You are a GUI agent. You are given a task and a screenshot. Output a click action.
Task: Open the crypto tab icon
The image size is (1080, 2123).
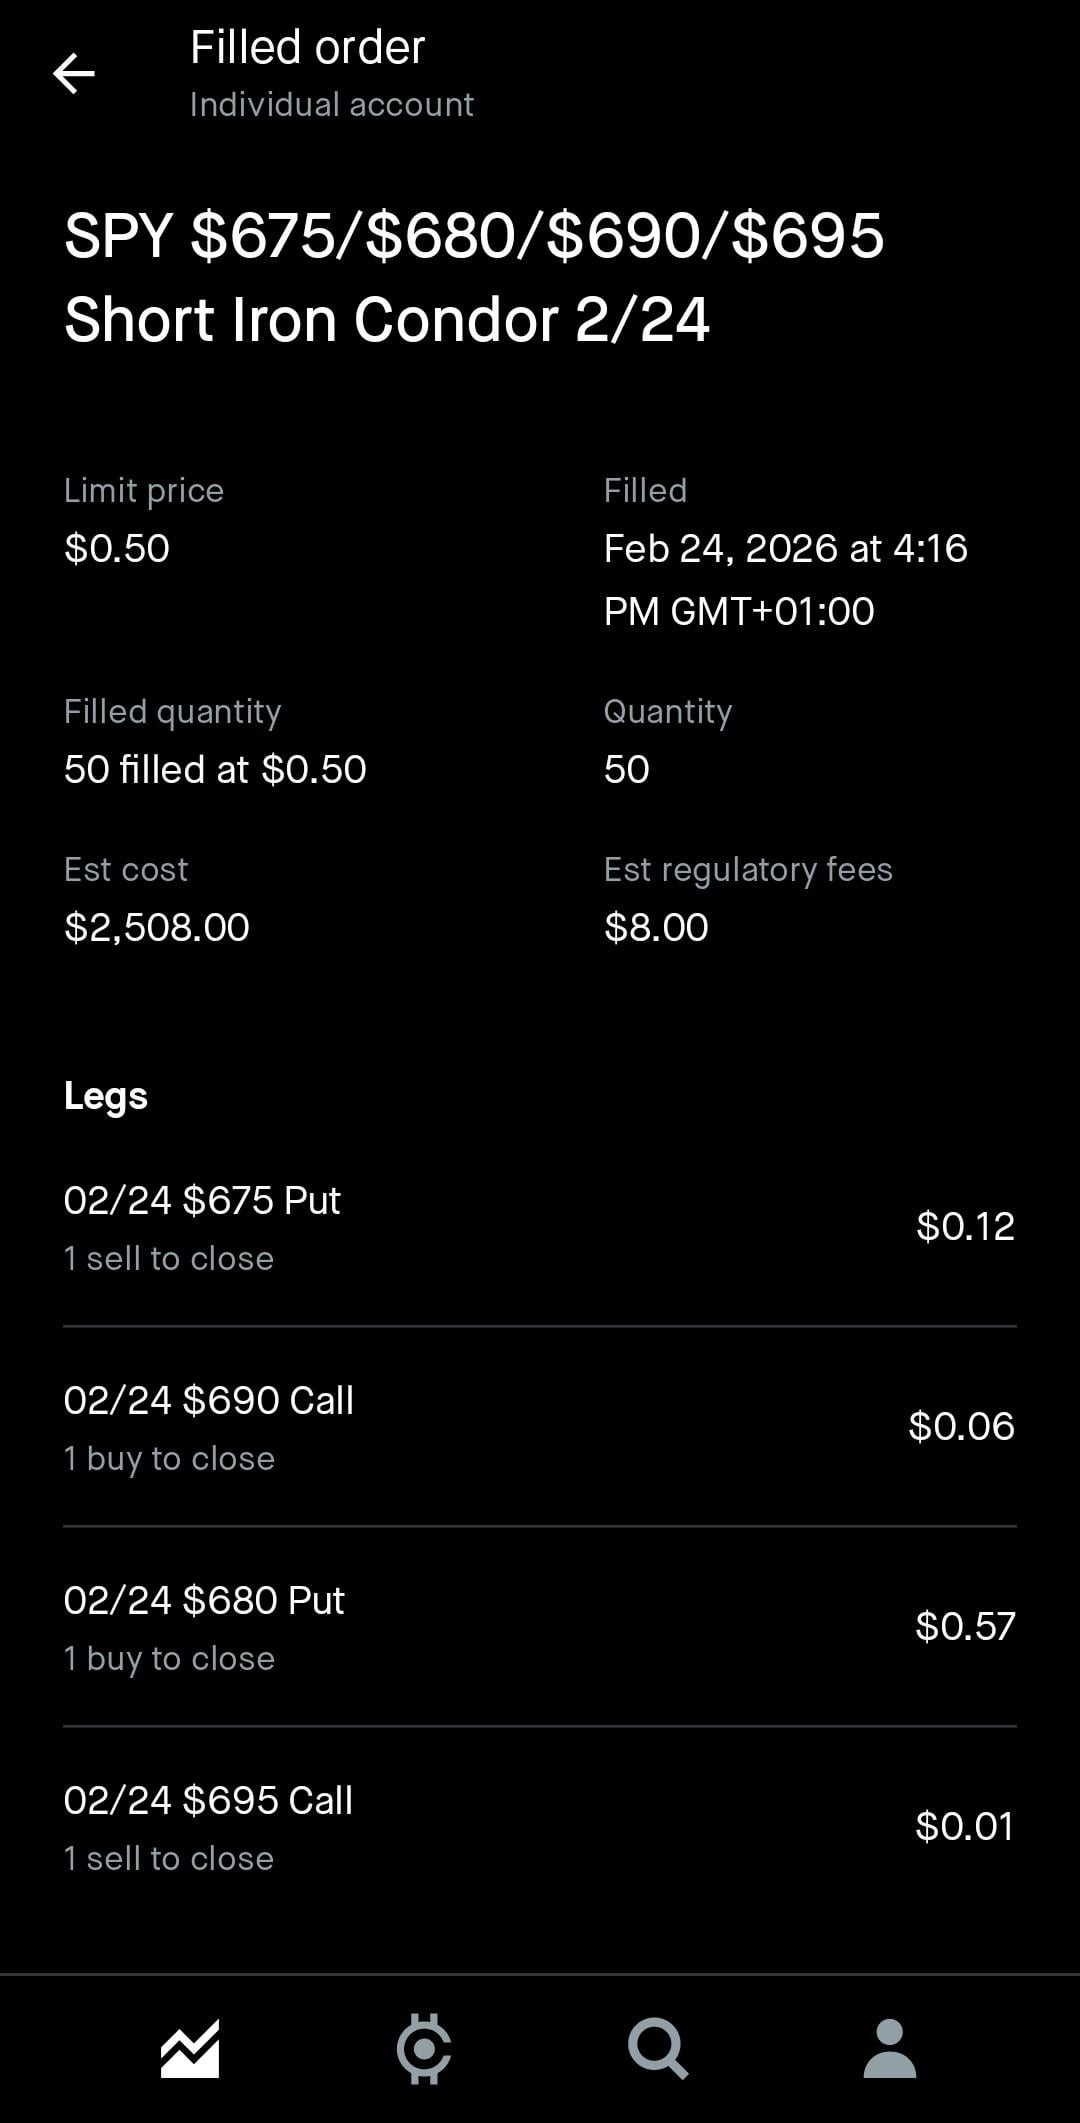pos(424,2049)
